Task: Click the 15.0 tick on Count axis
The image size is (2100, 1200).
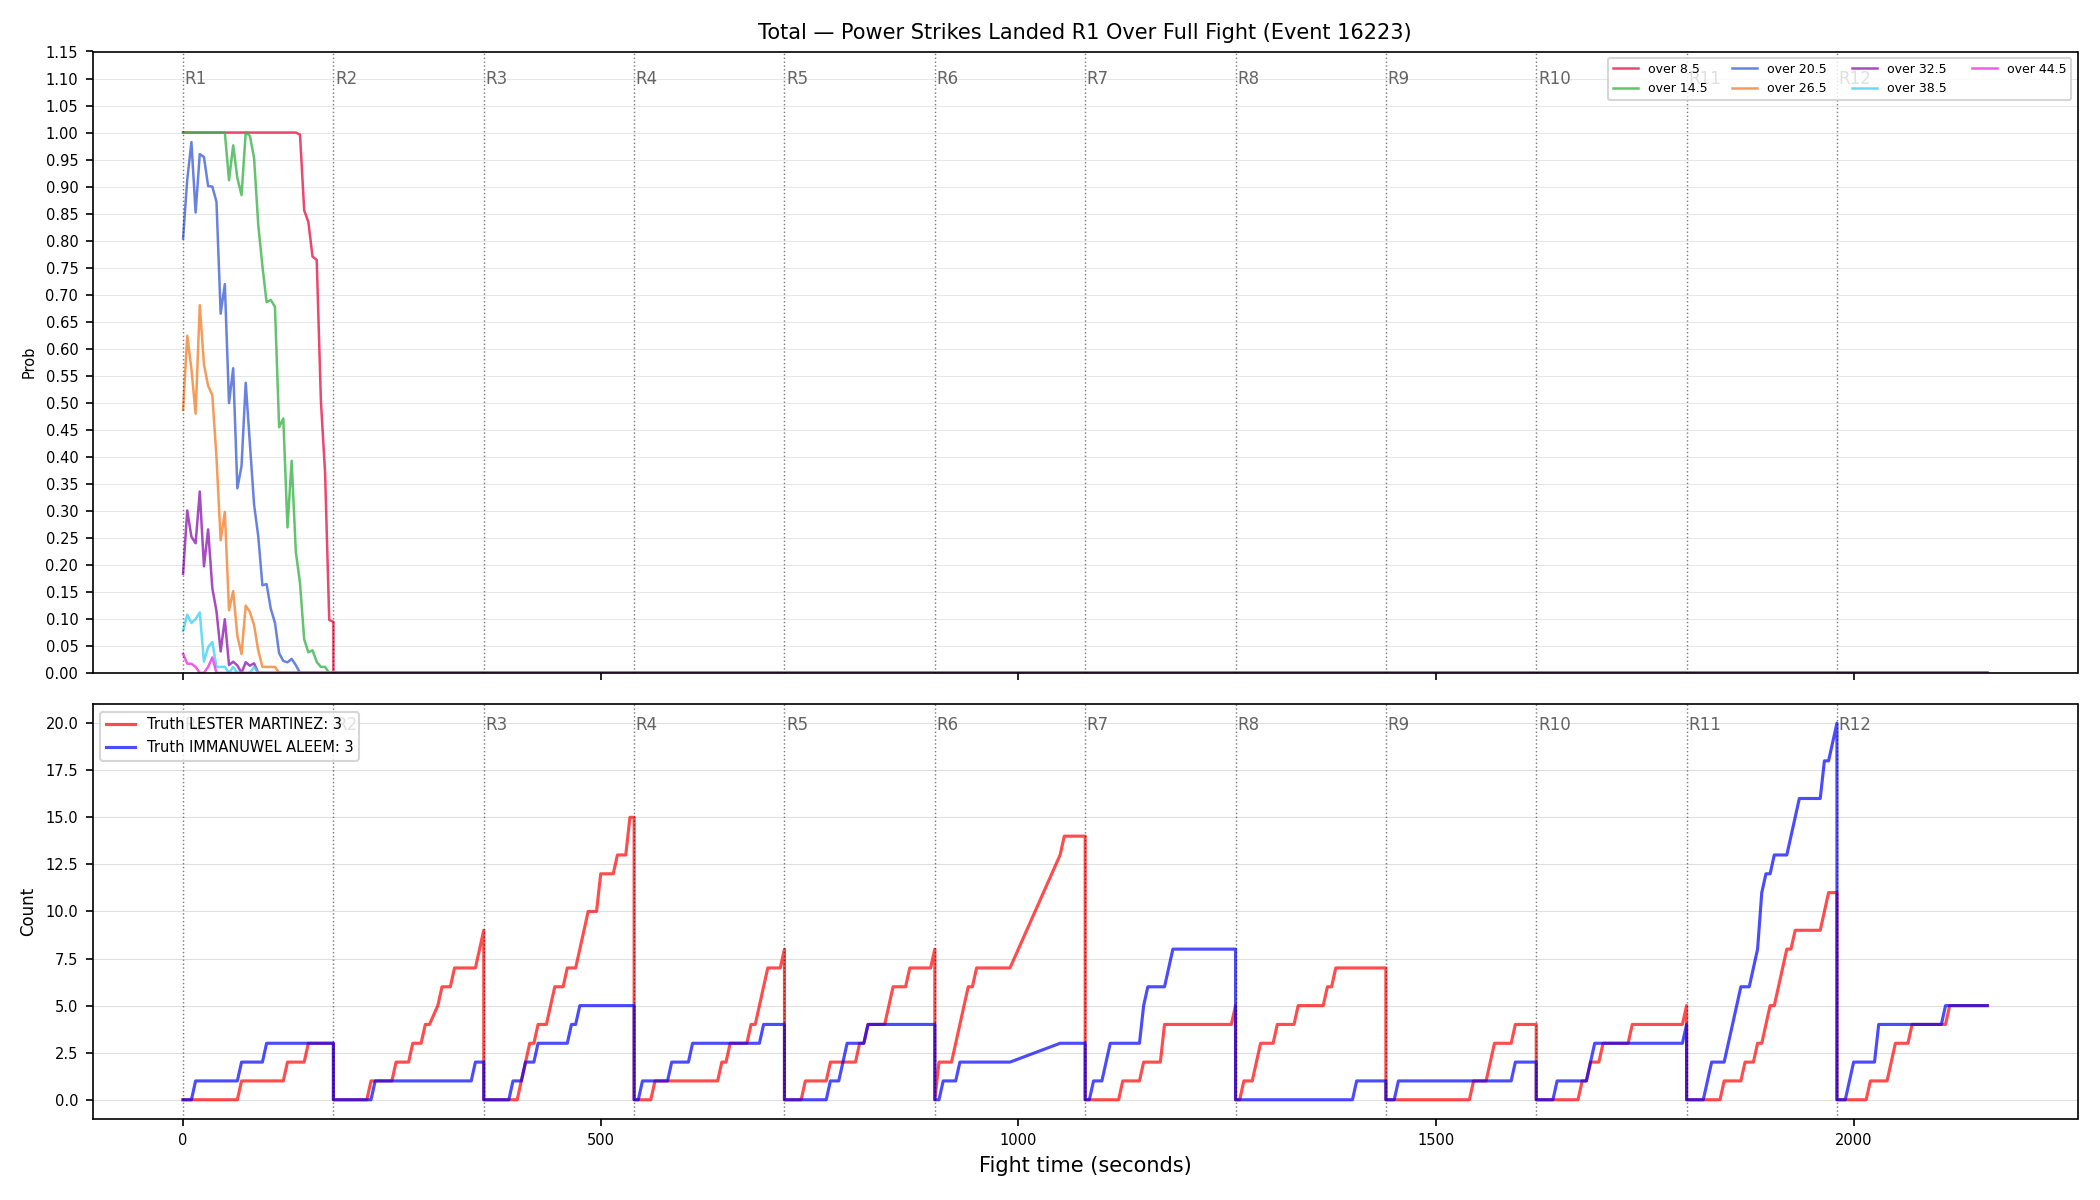Action: tap(62, 817)
